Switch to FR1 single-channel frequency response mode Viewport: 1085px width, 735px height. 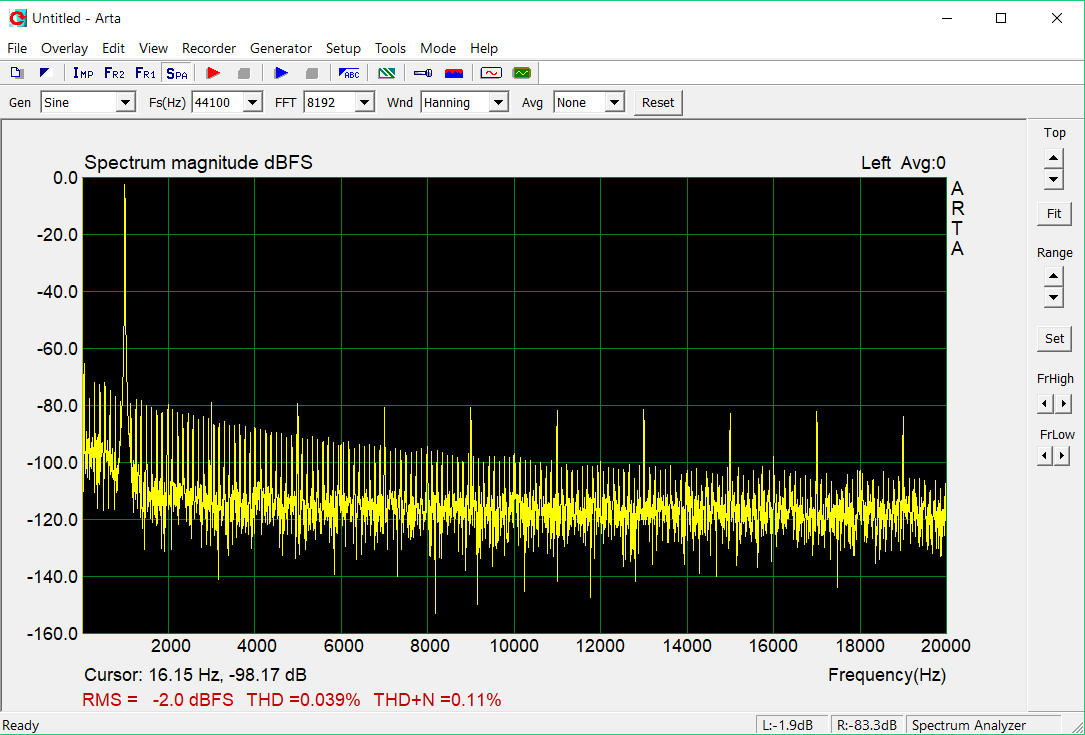[145, 73]
